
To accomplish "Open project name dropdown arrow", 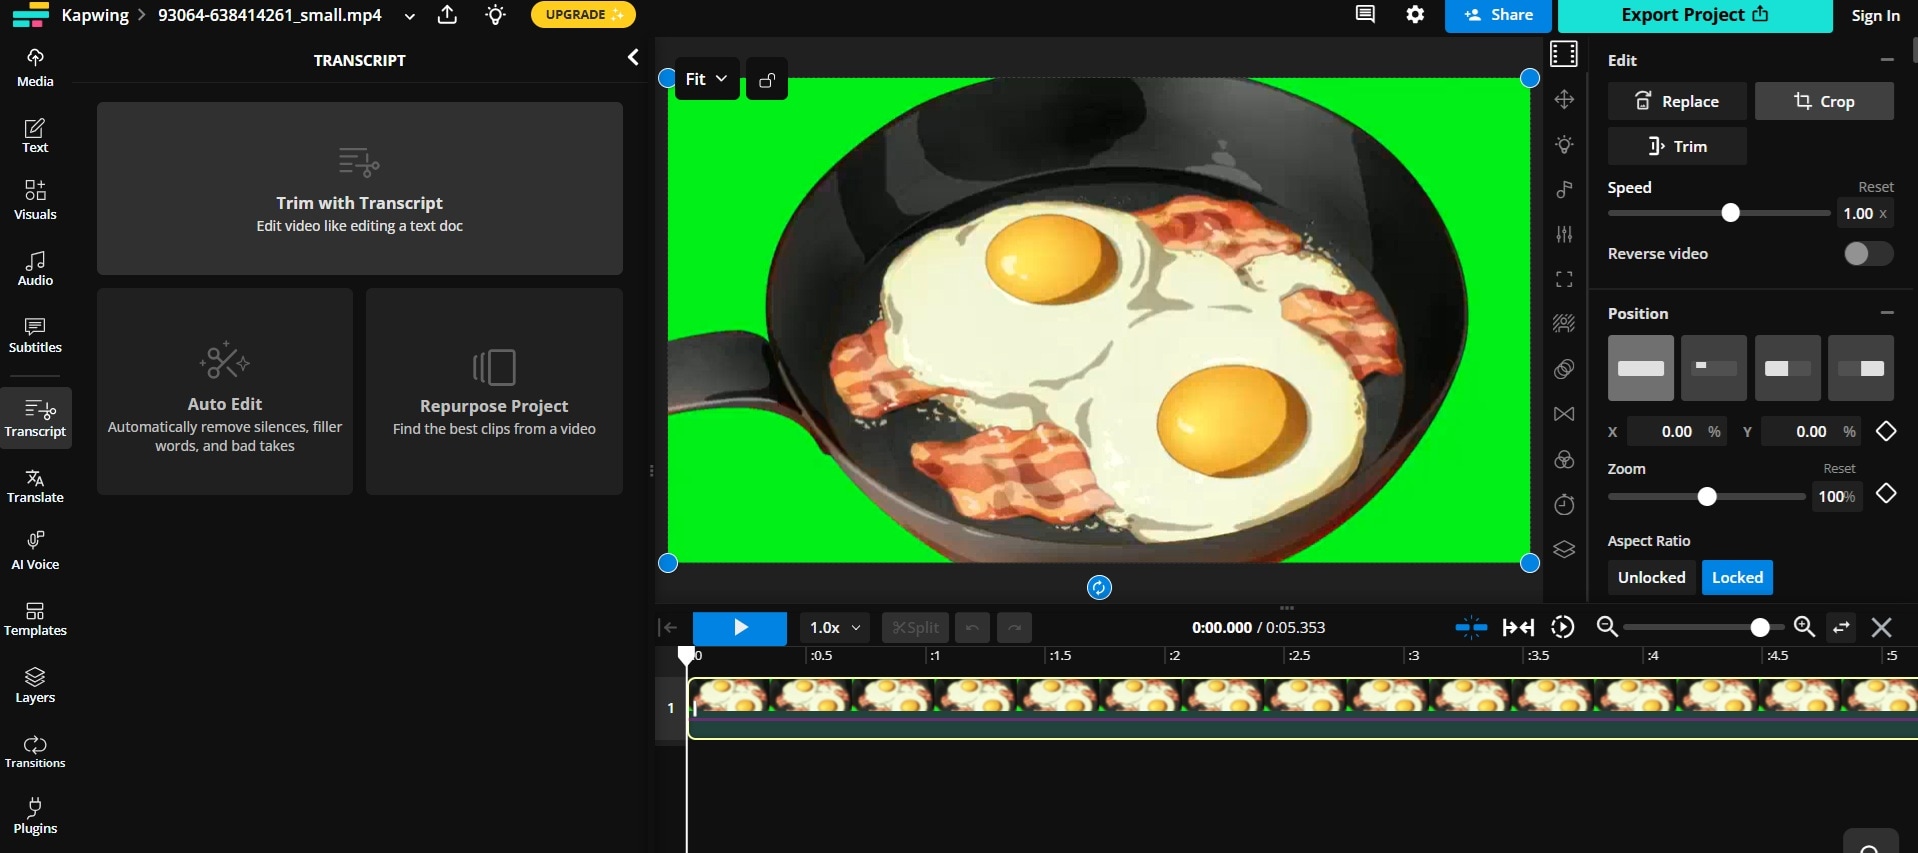I will [x=410, y=16].
